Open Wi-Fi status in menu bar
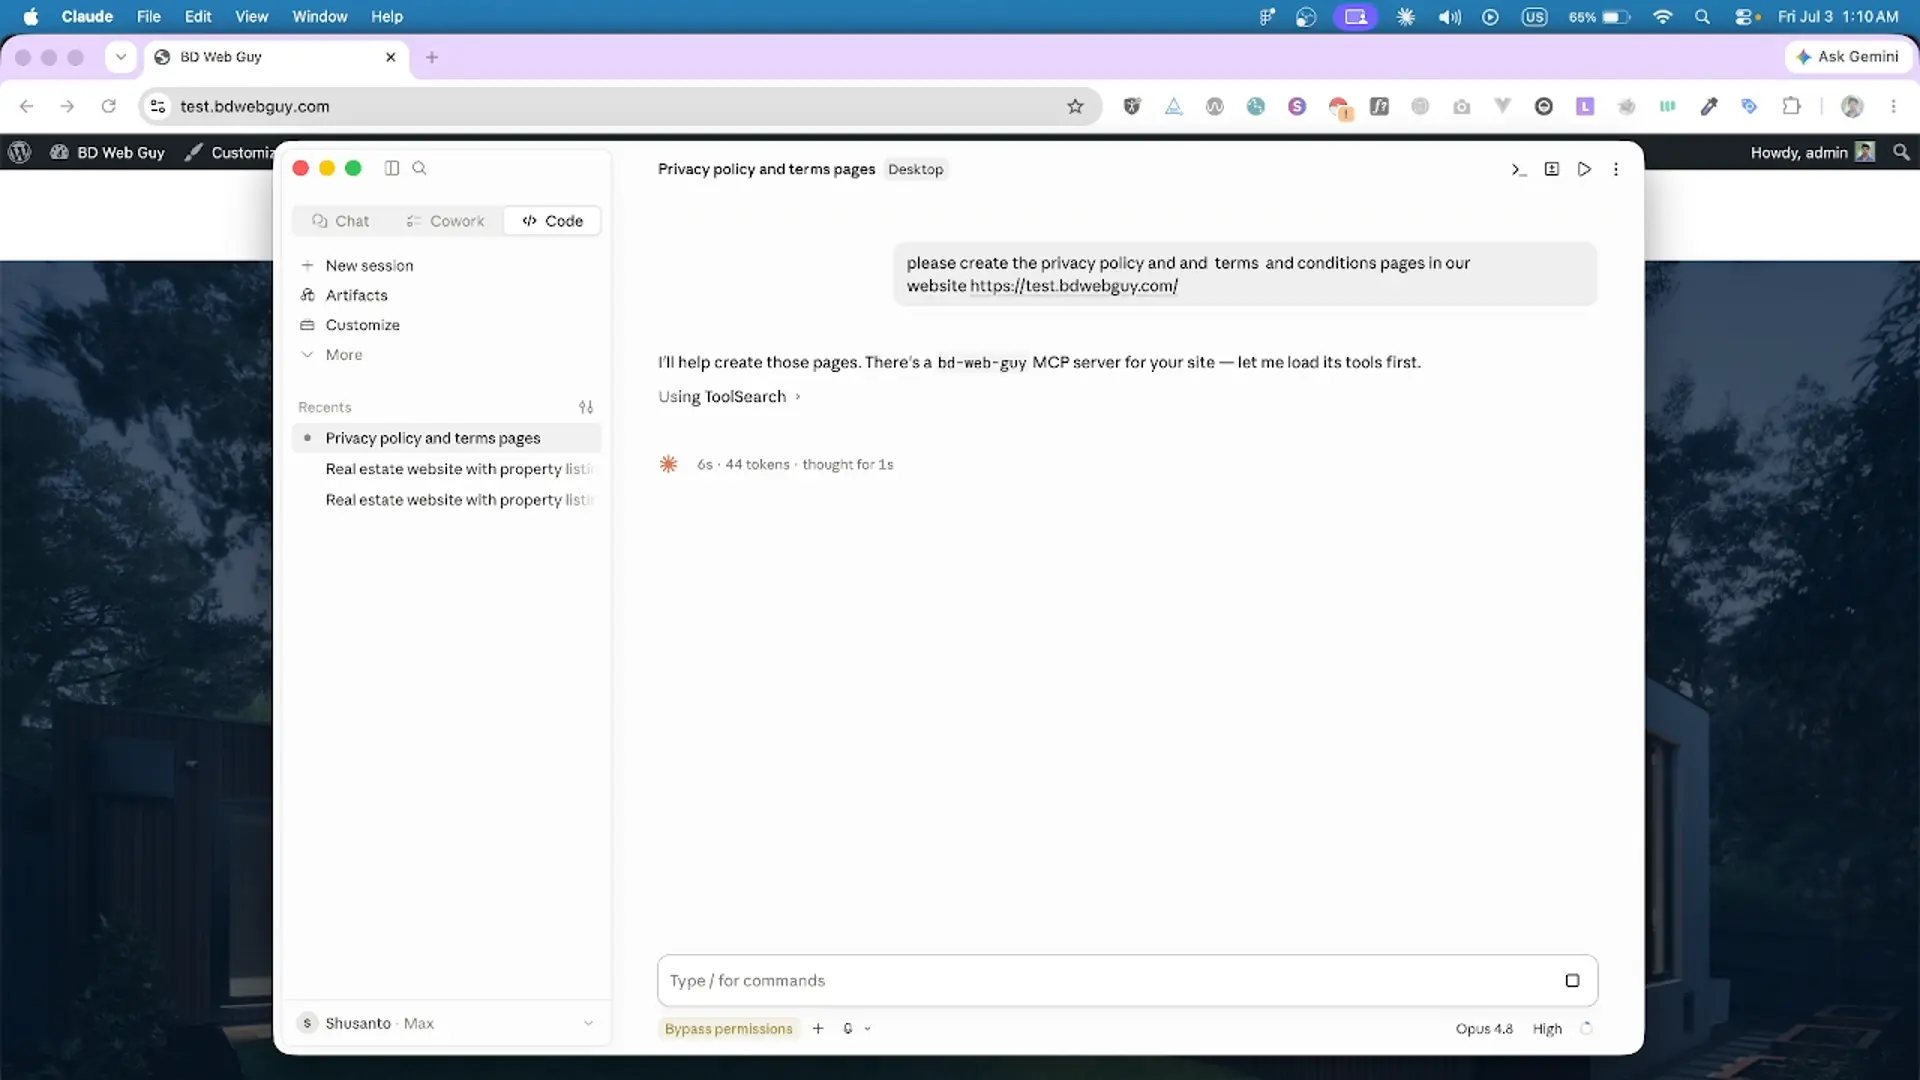This screenshot has width=1920, height=1080. 1662,17
